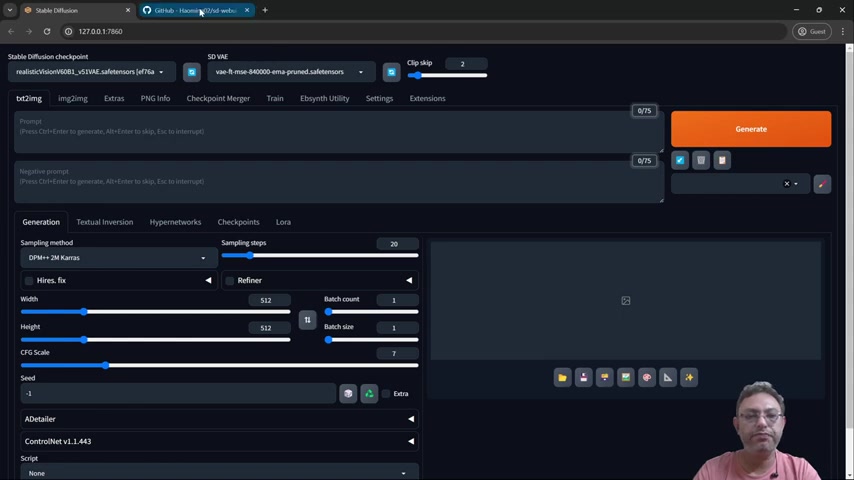Click the read generation parameters arrow icon
Viewport: 854px width, 480px height.
(x=680, y=160)
